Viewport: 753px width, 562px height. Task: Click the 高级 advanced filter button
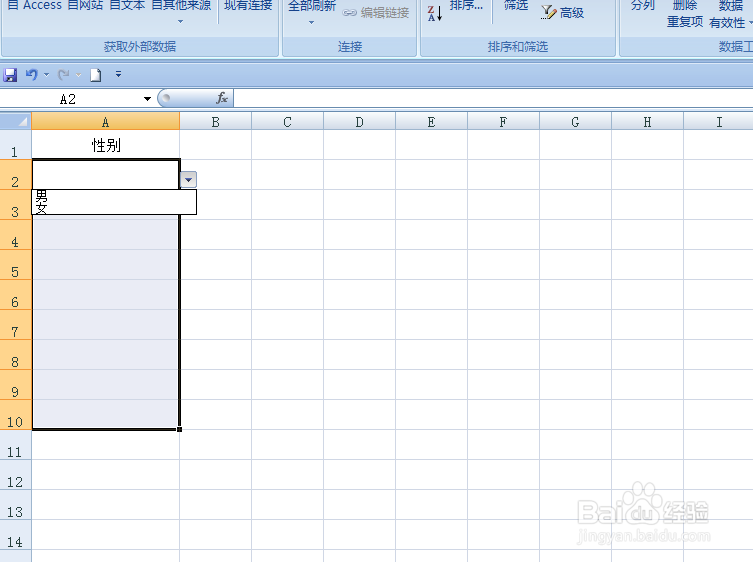562,12
